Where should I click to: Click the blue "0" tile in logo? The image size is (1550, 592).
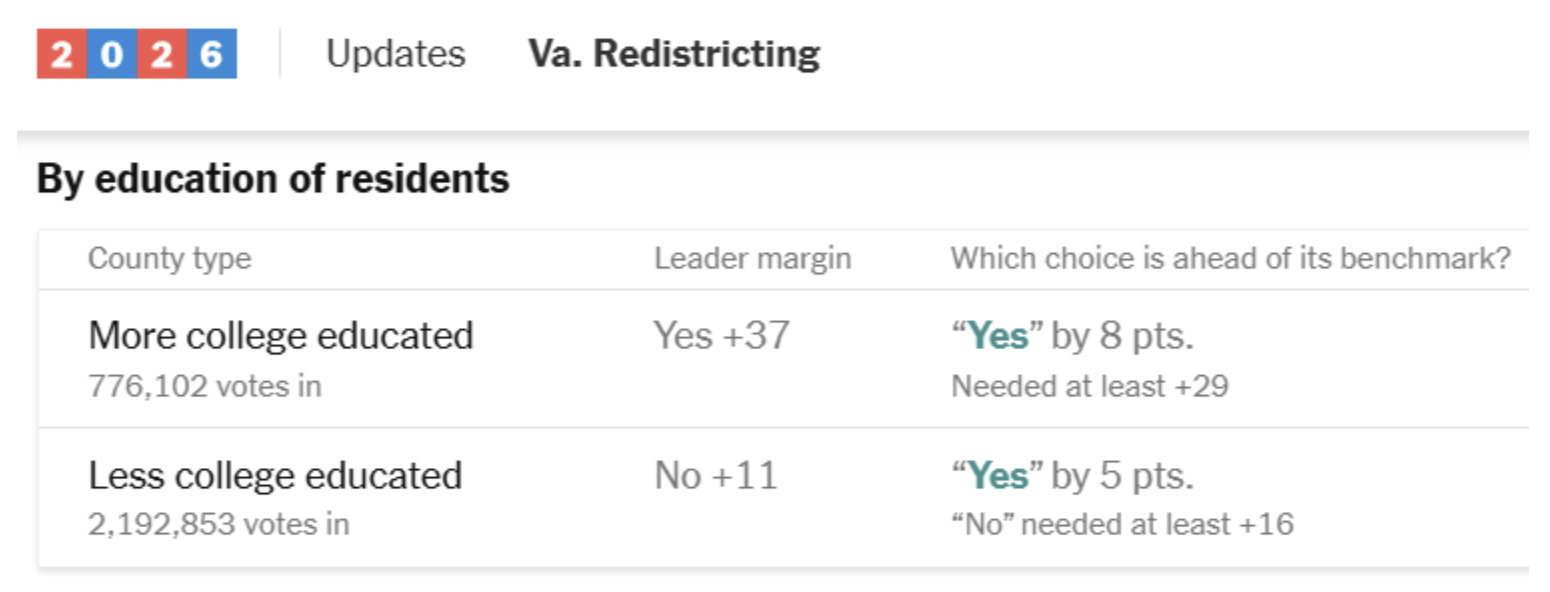tap(112, 54)
